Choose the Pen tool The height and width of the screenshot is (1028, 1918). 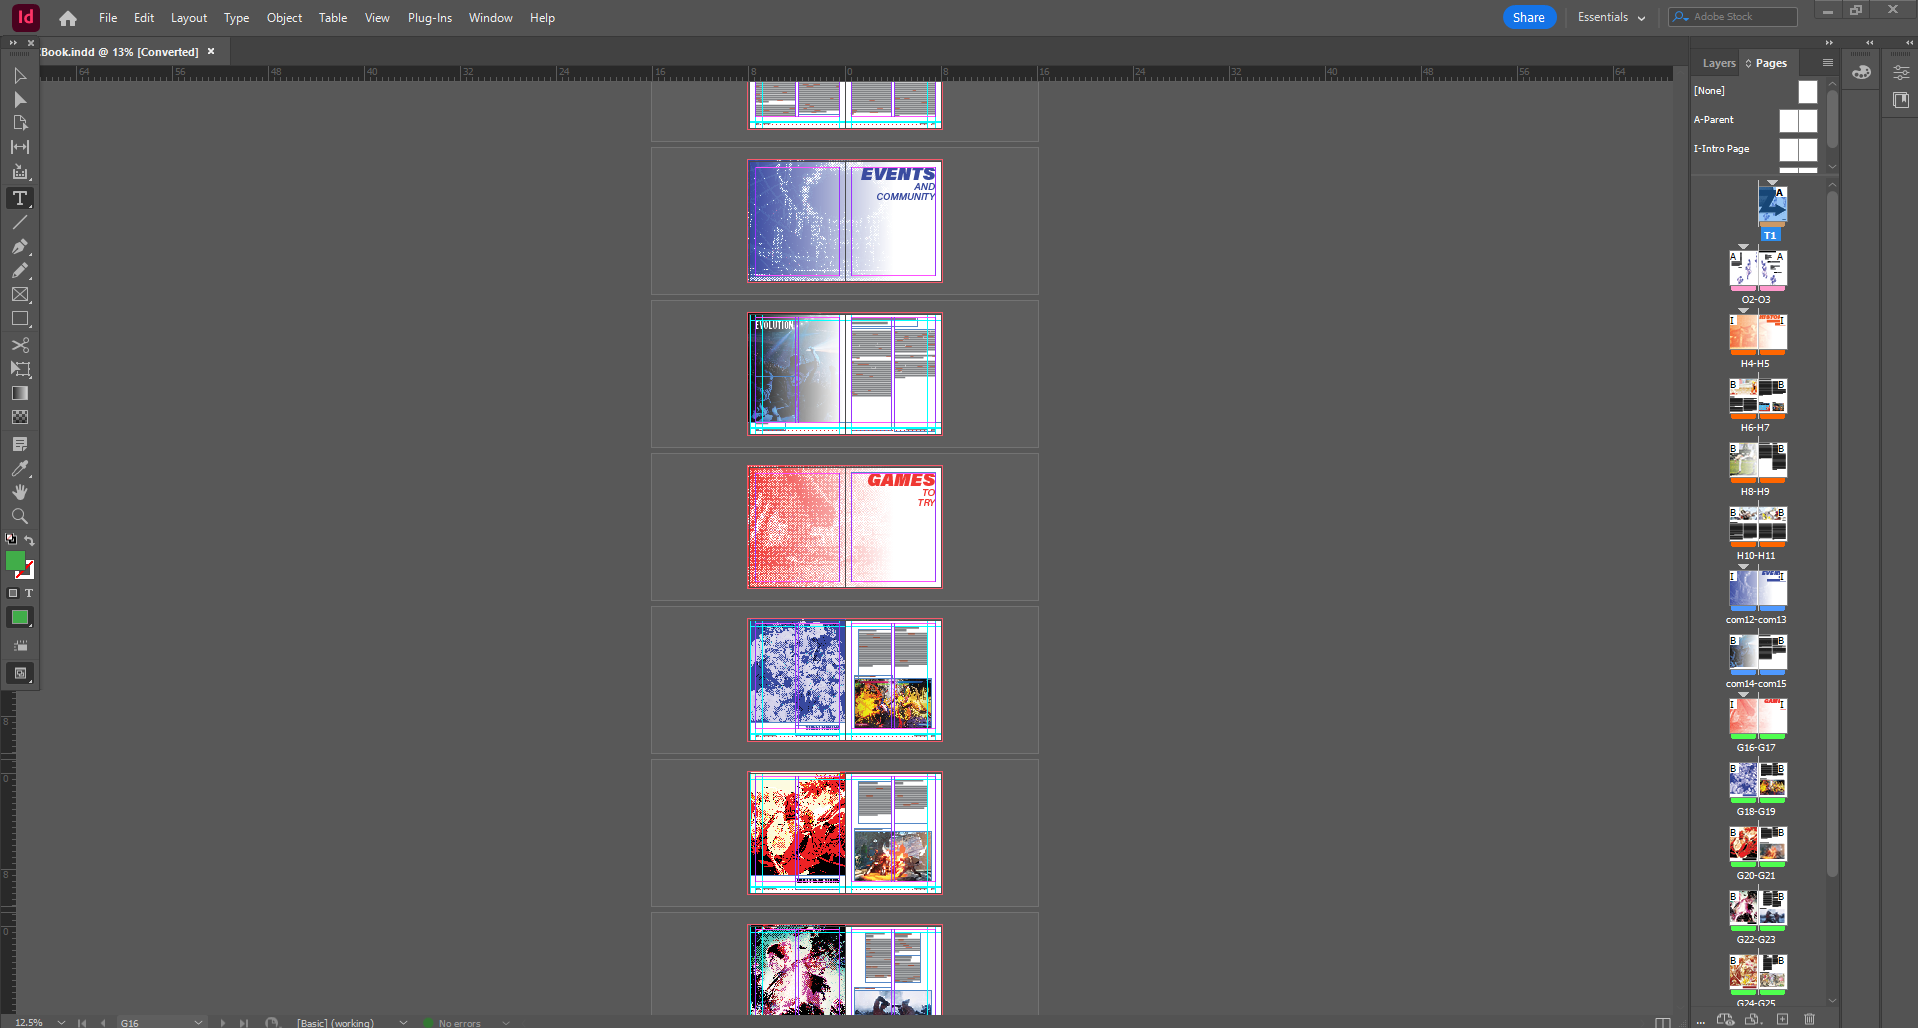(x=19, y=246)
